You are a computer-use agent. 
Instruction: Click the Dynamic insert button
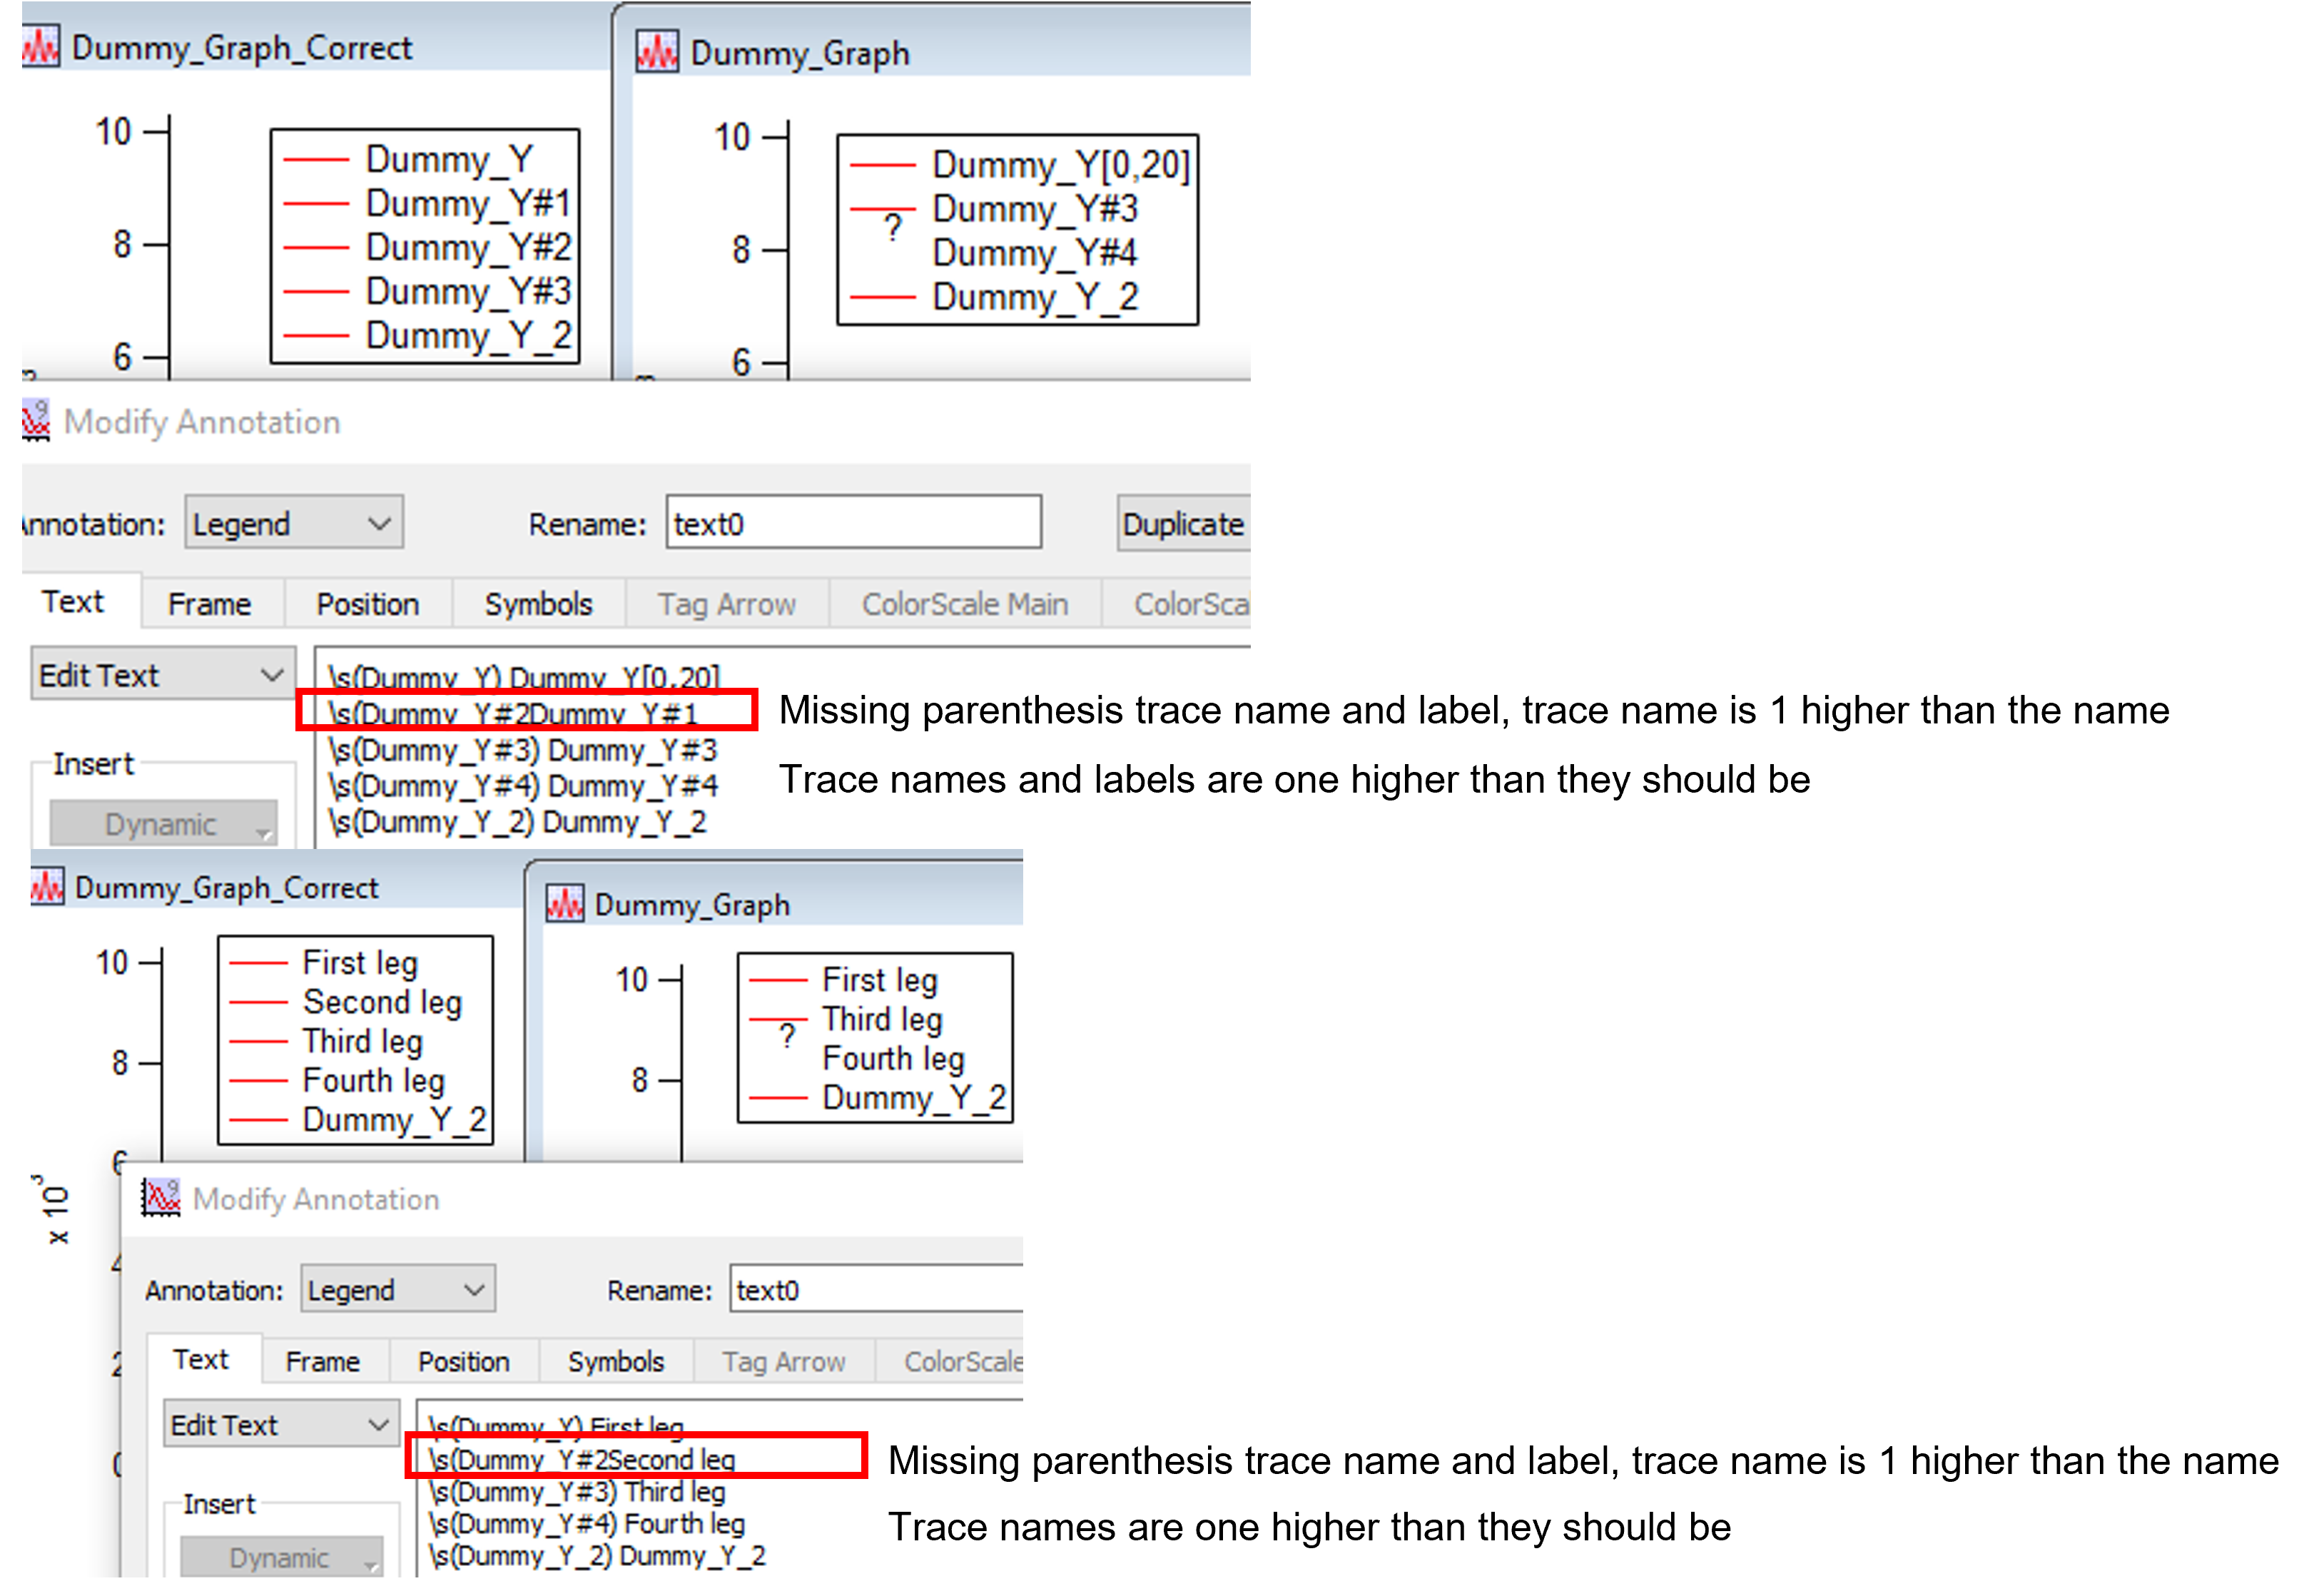(162, 824)
